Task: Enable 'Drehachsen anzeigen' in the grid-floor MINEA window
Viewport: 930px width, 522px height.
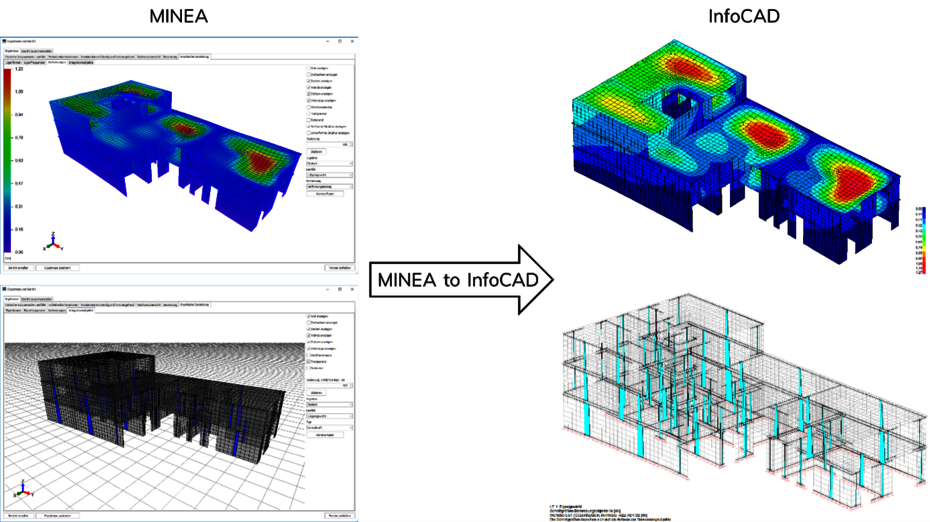Action: (308, 323)
